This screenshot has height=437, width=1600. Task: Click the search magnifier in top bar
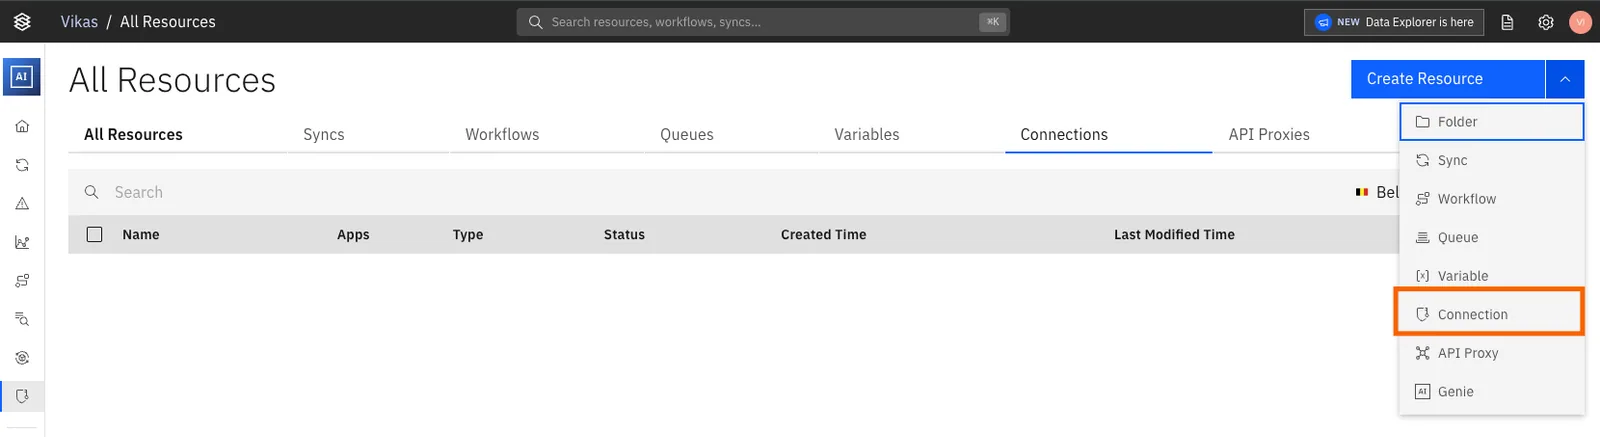[536, 22]
